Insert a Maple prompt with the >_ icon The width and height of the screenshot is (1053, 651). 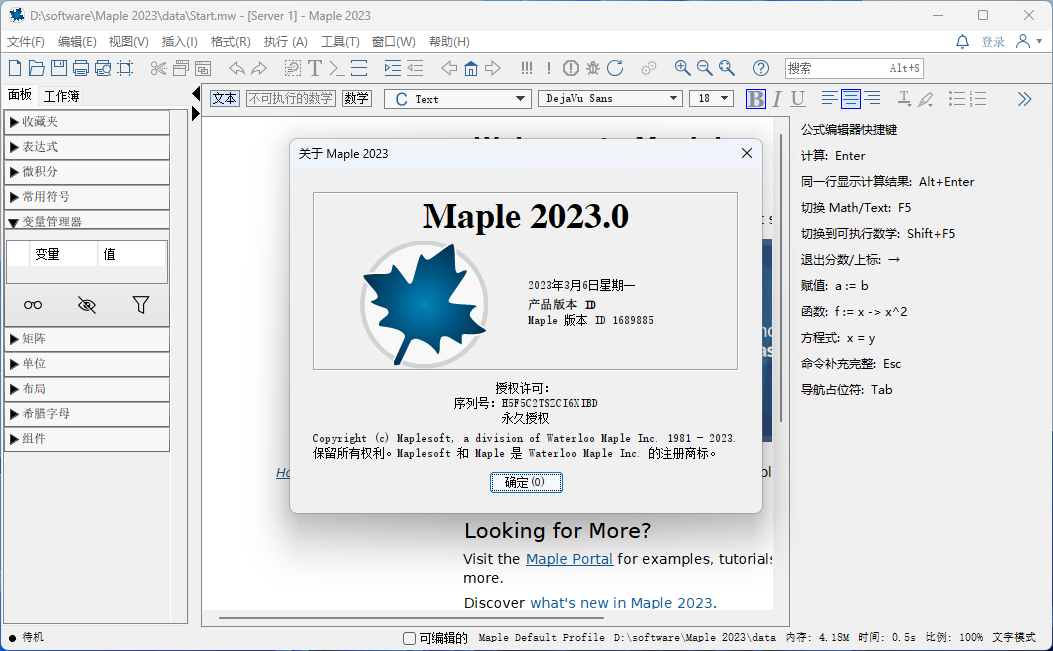point(337,68)
